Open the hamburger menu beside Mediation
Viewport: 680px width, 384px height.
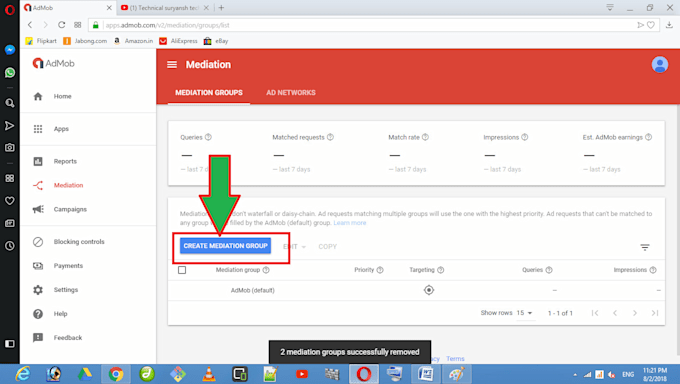tap(172, 65)
